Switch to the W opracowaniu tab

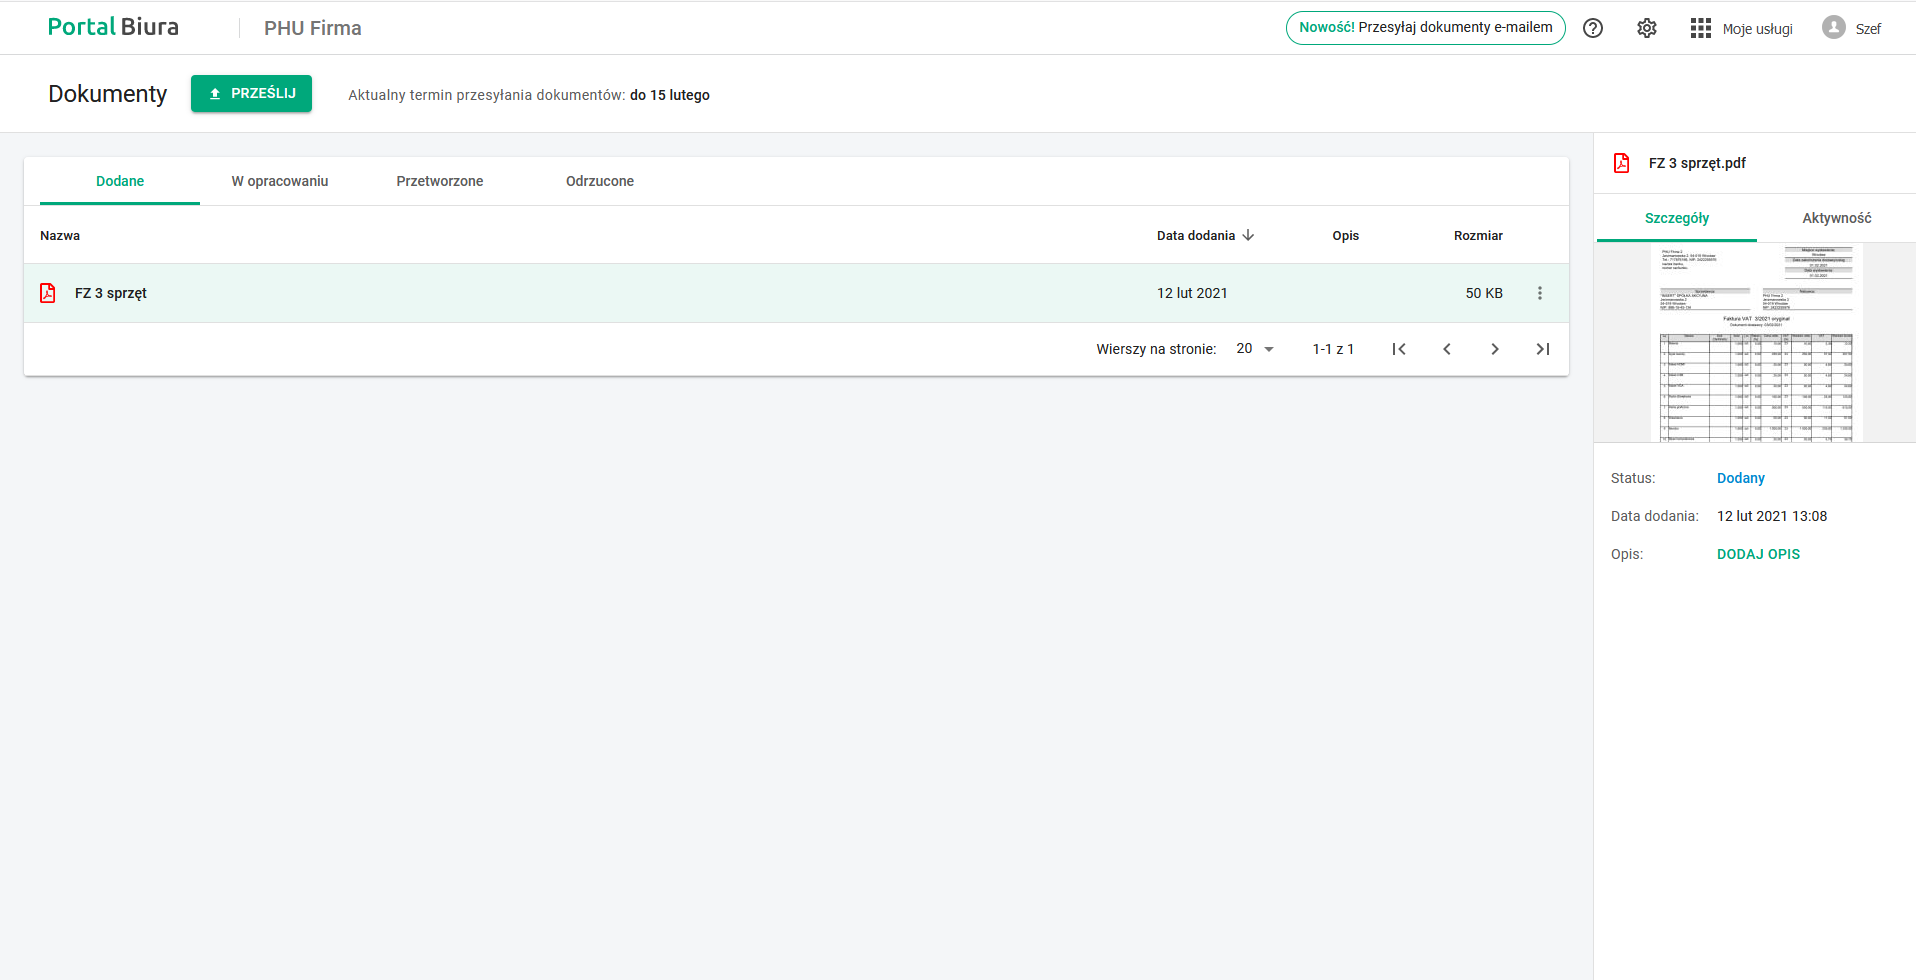[280, 181]
